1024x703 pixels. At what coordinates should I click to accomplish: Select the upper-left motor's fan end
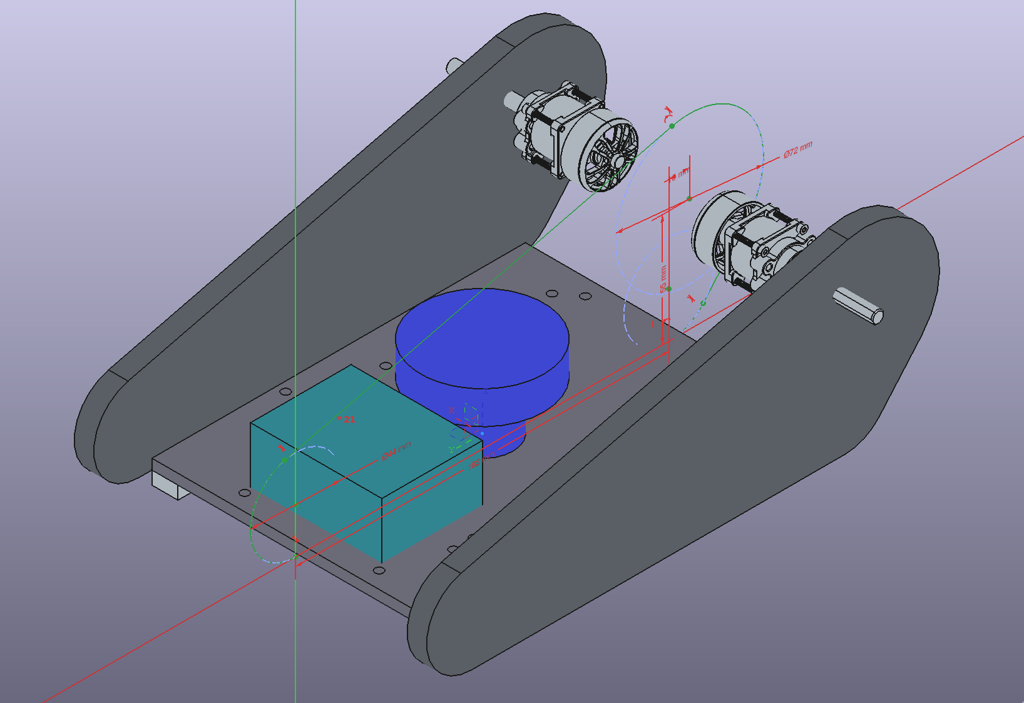click(x=609, y=155)
